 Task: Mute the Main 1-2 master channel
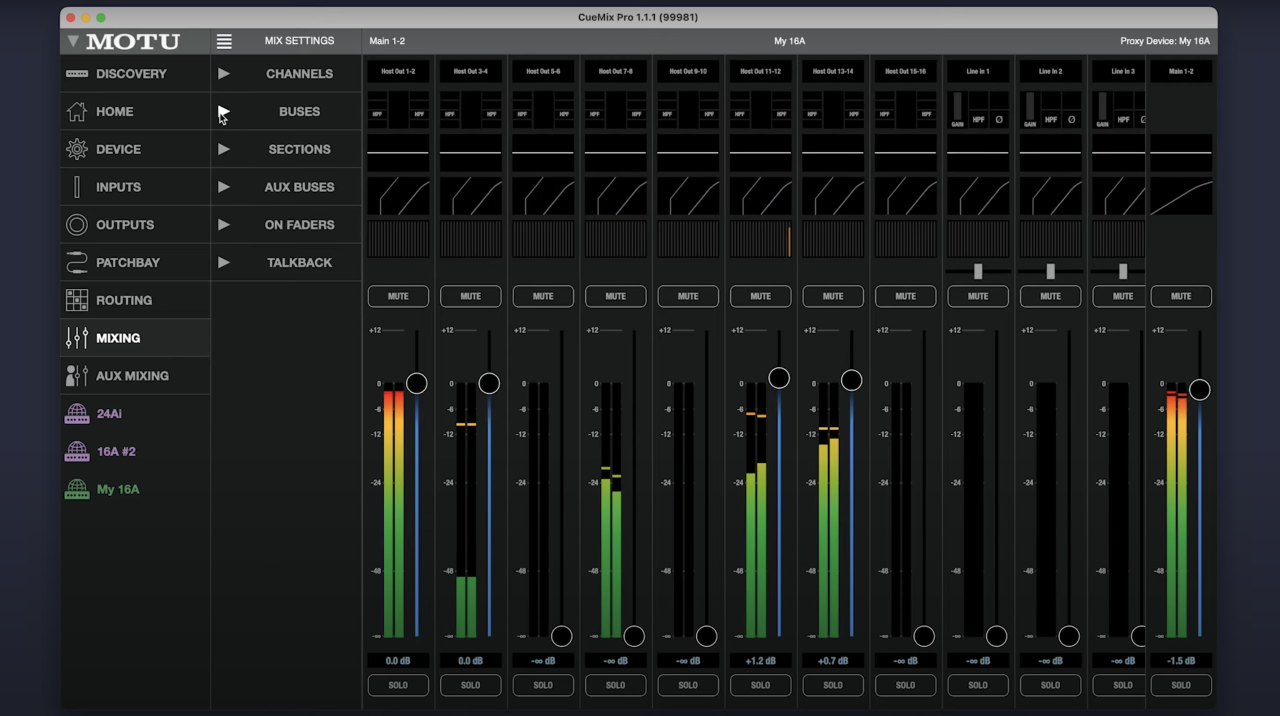pyautogui.click(x=1181, y=296)
